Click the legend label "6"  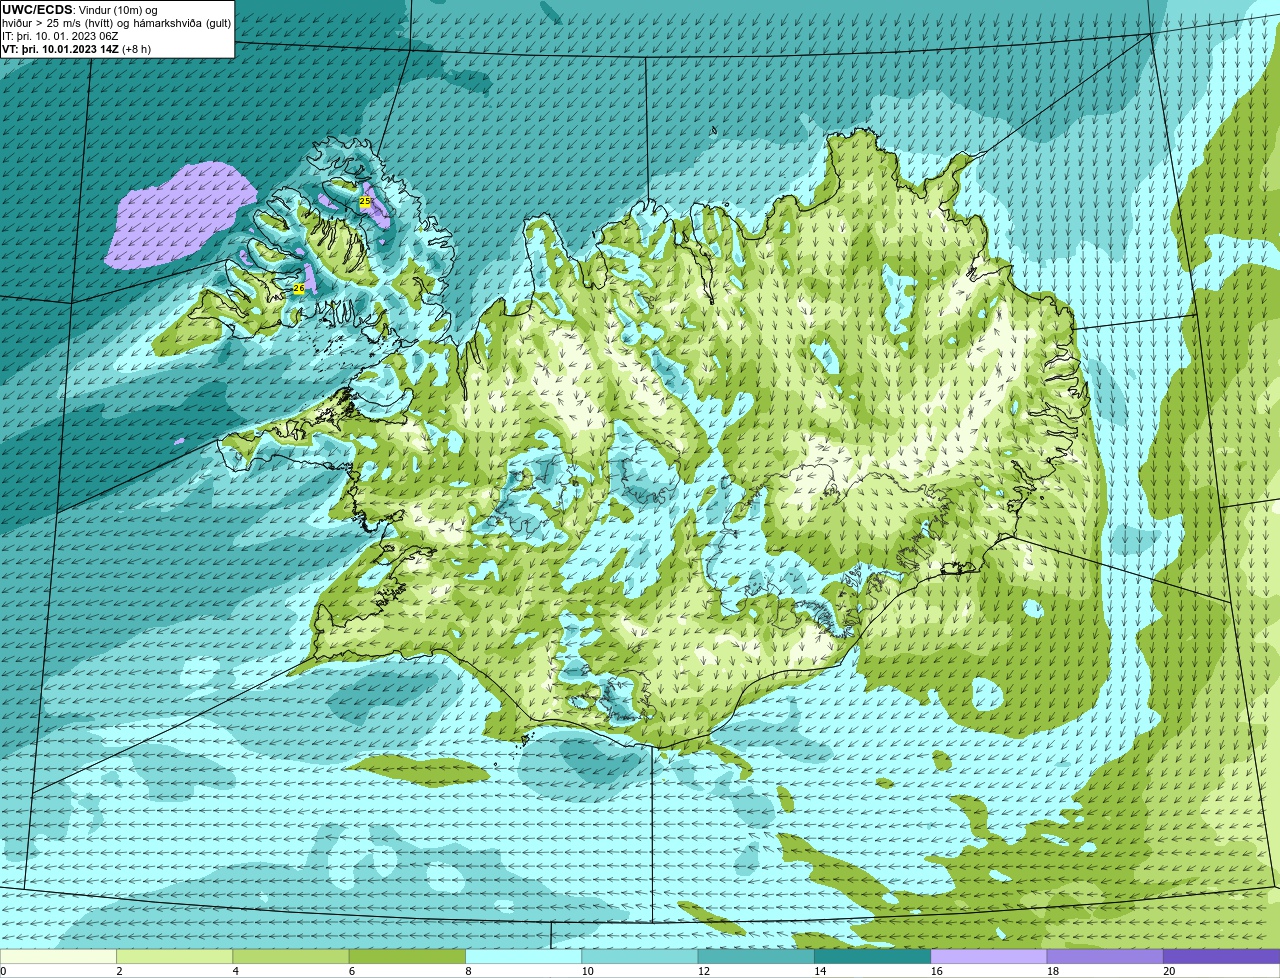tap(352, 971)
